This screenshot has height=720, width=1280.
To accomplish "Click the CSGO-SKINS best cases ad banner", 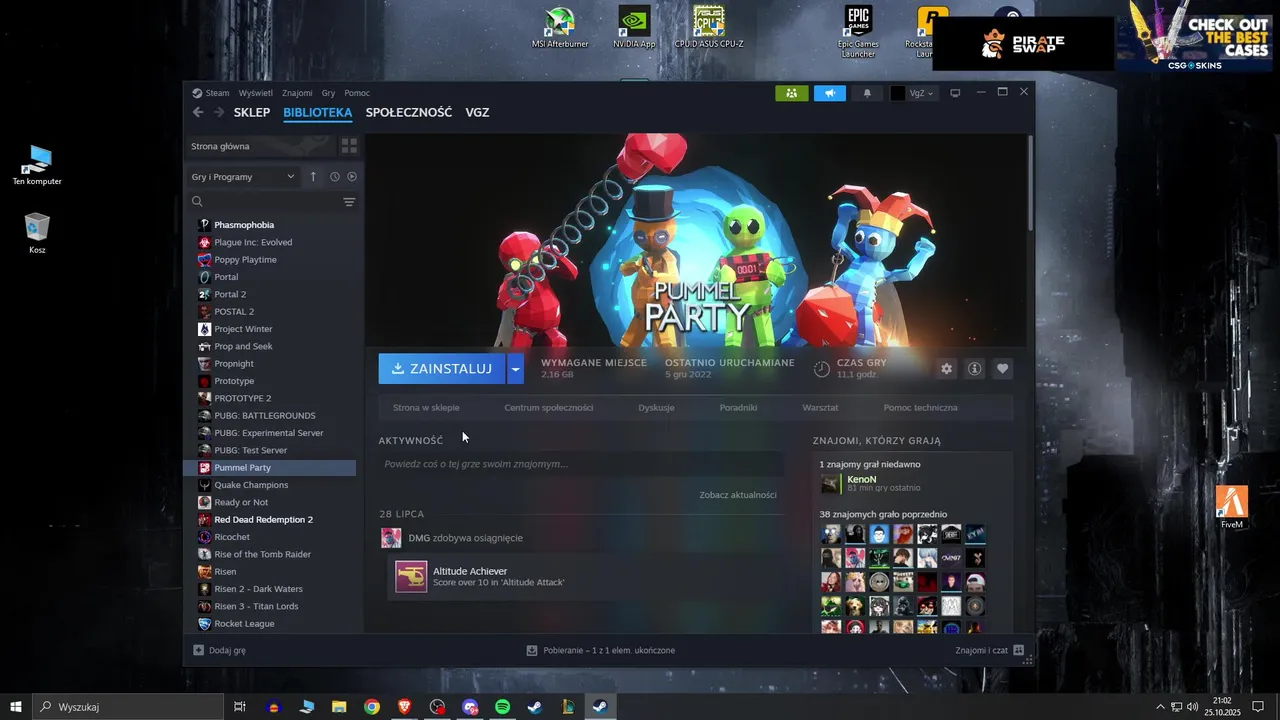I will click(x=1194, y=36).
